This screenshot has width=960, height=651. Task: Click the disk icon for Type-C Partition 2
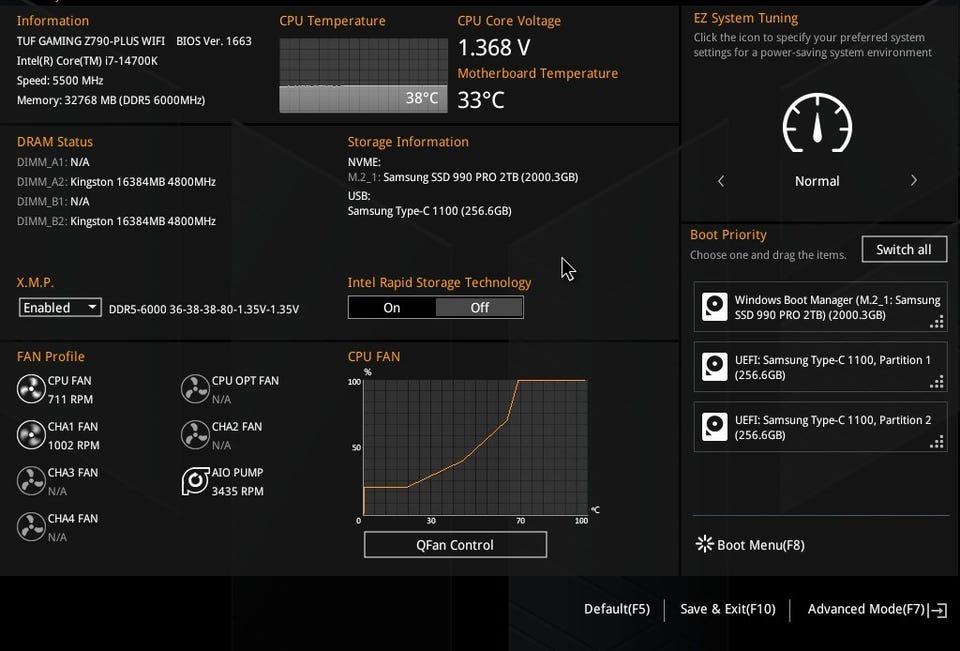click(x=714, y=427)
